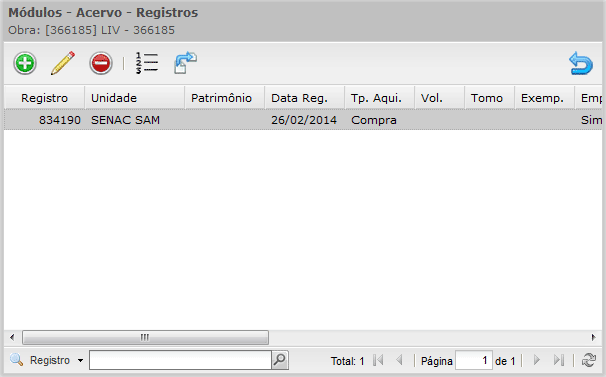Click the blue arrow transfer document icon

pyautogui.click(x=185, y=63)
